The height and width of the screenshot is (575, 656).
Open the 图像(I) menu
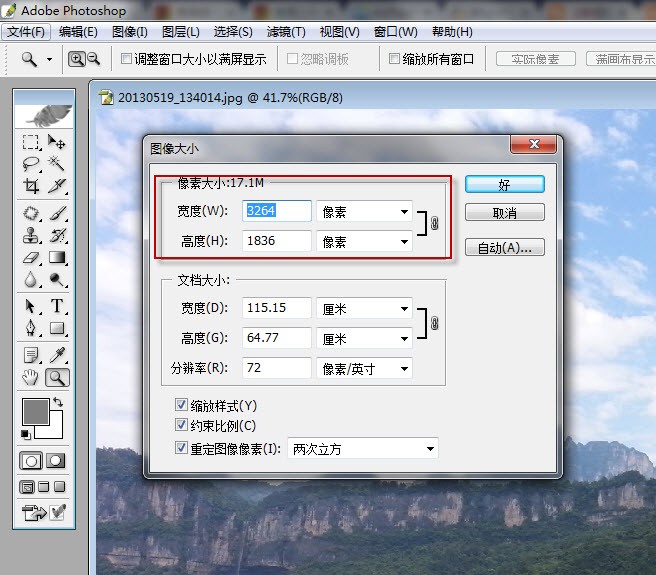pyautogui.click(x=130, y=32)
